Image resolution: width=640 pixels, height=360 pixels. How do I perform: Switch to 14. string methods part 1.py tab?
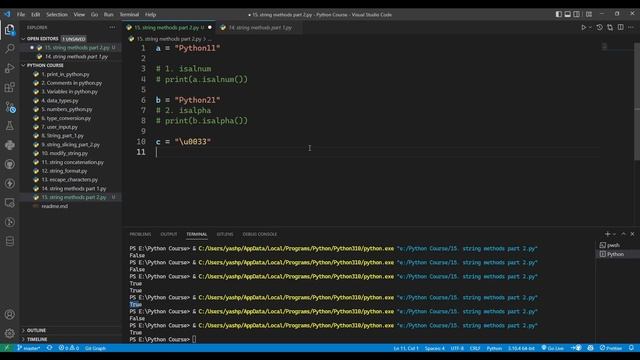pos(259,27)
